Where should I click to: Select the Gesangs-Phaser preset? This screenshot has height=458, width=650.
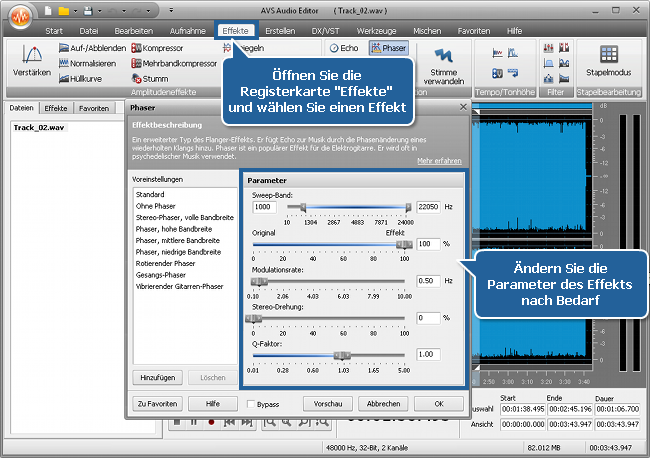[x=162, y=275]
